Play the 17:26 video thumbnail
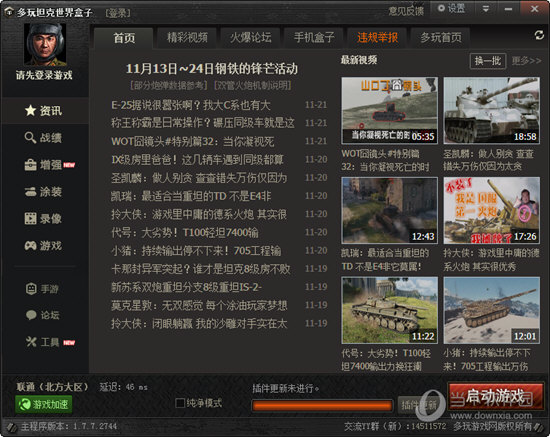This screenshot has height=437, width=550. 491,210
